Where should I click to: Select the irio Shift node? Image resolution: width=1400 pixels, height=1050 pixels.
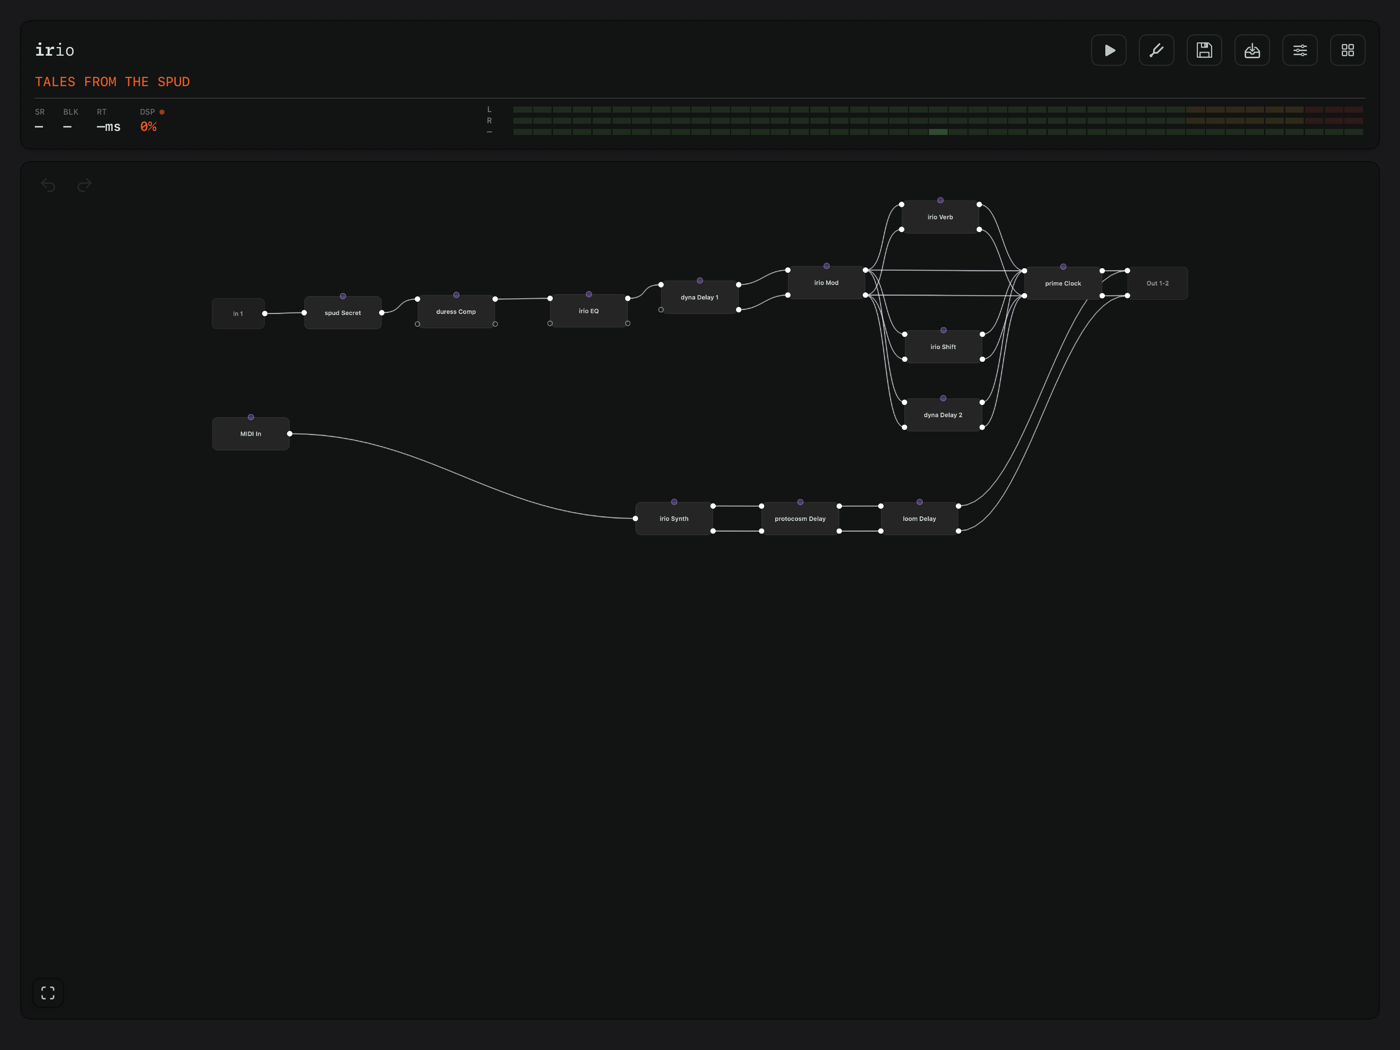point(943,347)
